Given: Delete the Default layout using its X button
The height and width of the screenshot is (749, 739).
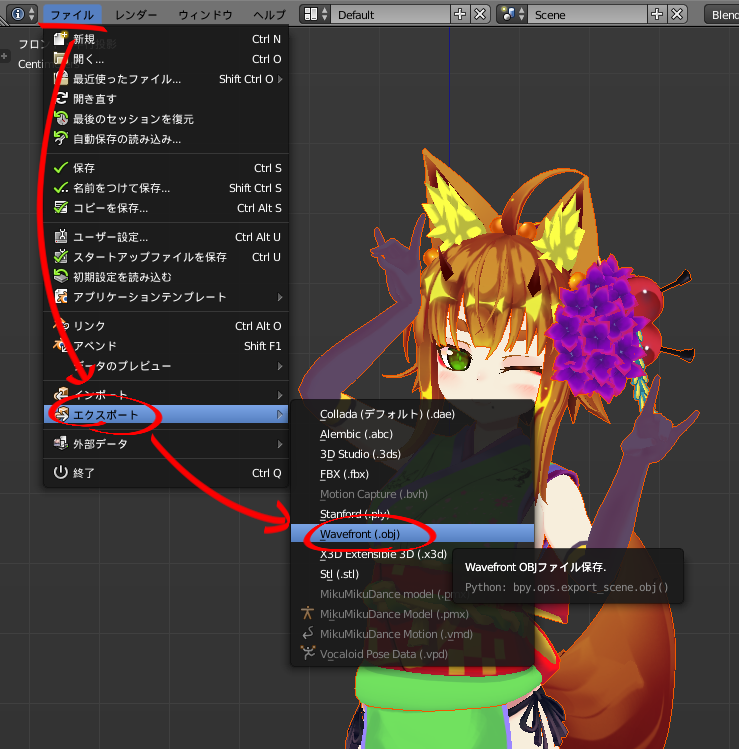Looking at the screenshot, I should click(x=480, y=14).
